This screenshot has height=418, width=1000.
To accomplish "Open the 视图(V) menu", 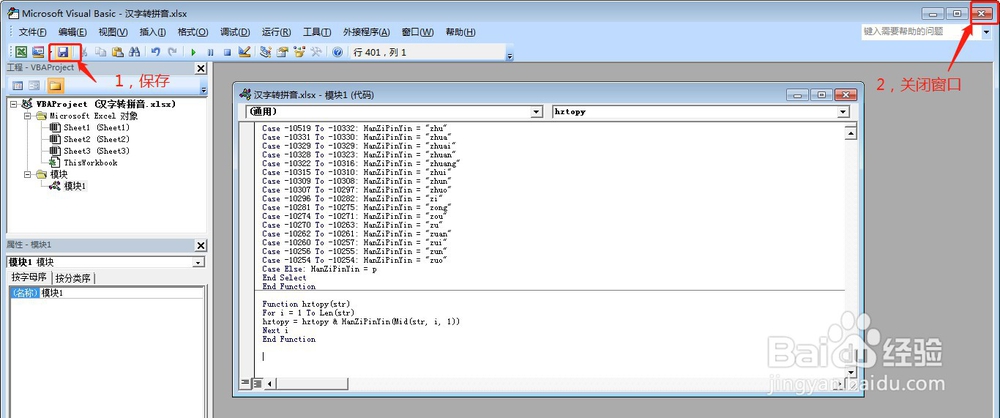I will (113, 33).
